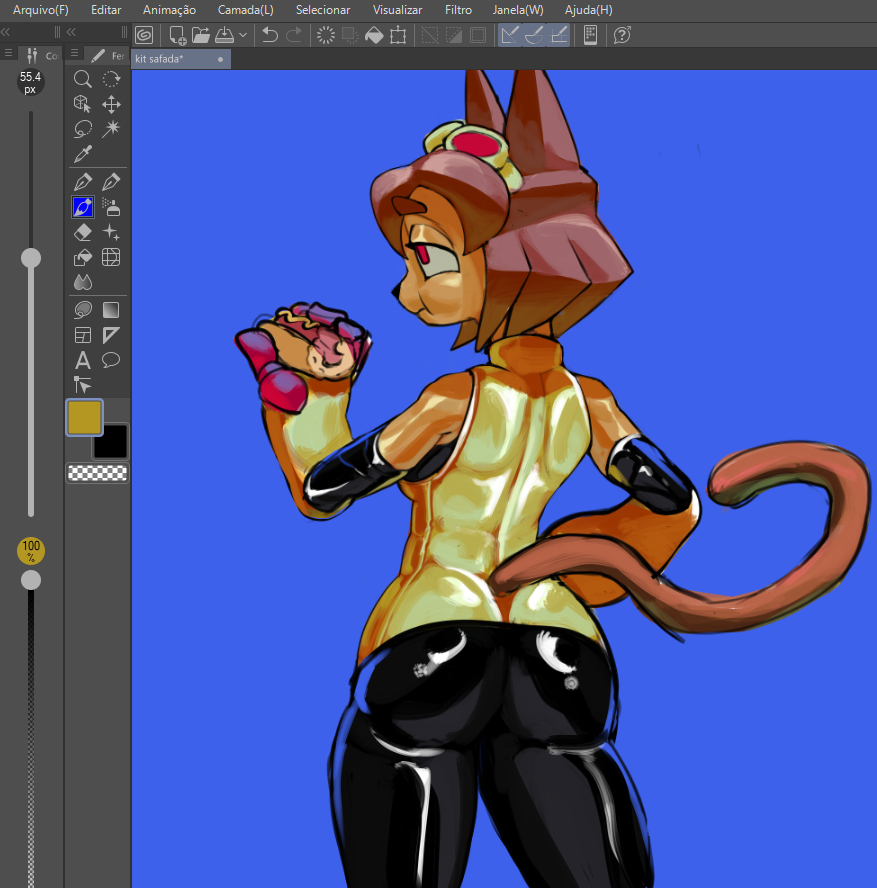Collapse the tool palette dock chevrons
Screen dimensions: 877x888
(x=71, y=32)
